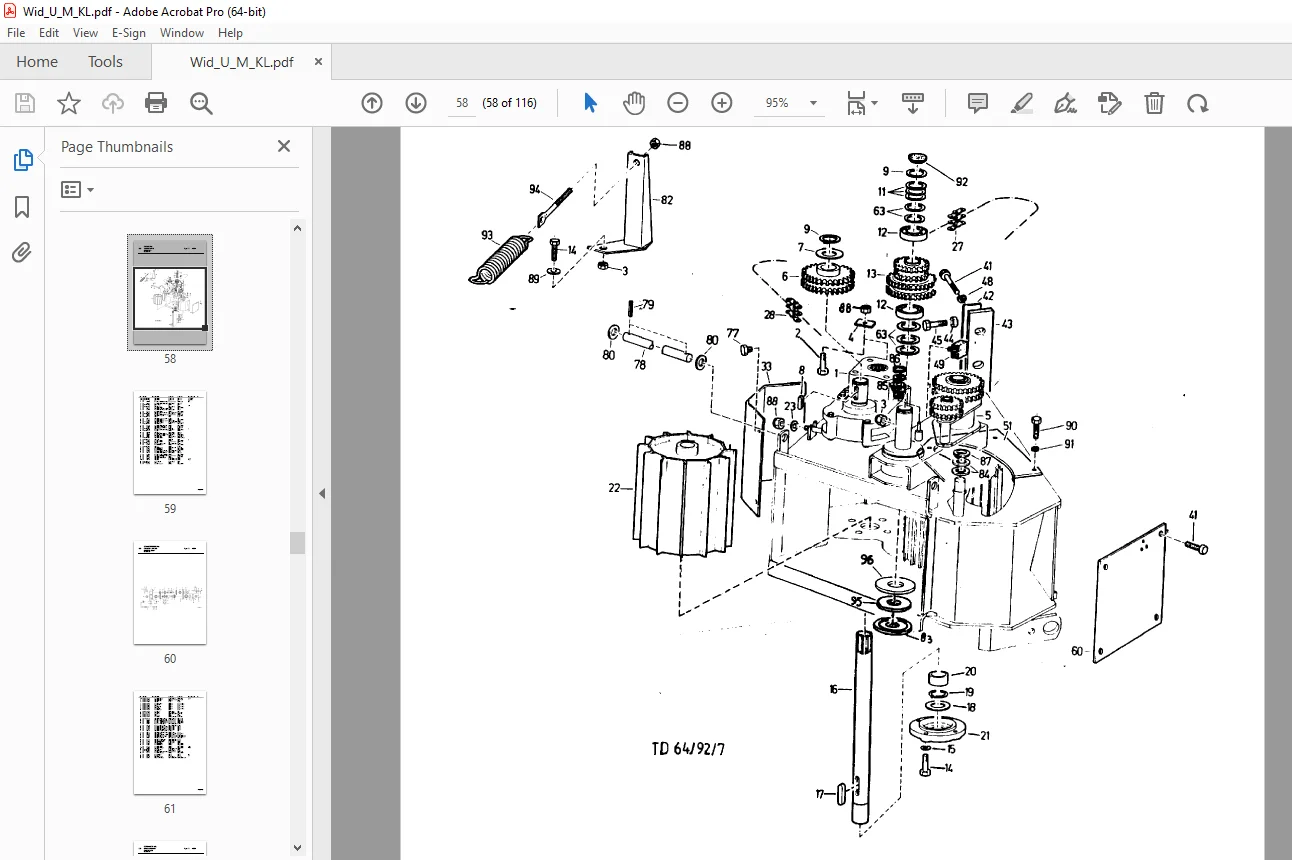Open the E-Sign menu
The width and height of the screenshot is (1292, 860).
pos(129,33)
